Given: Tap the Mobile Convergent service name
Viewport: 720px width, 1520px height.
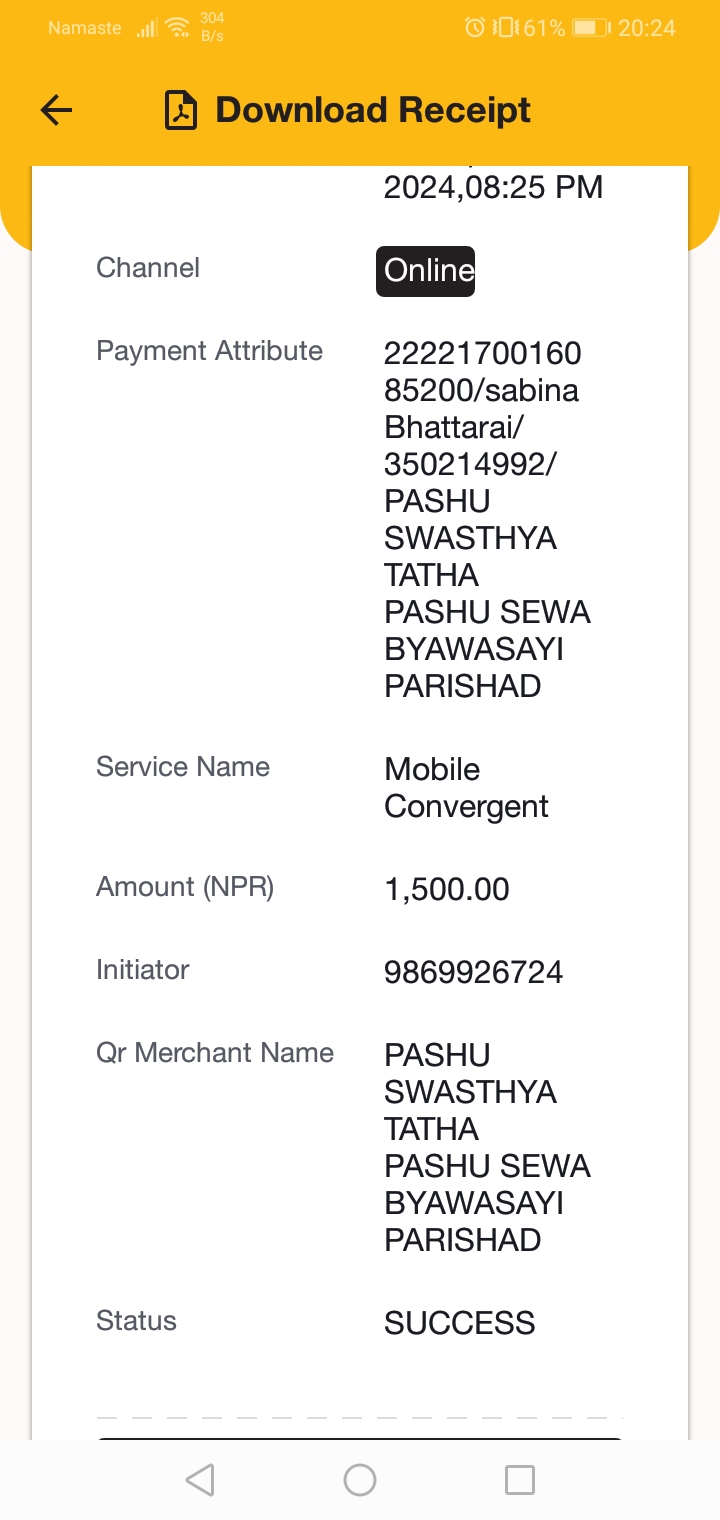Looking at the screenshot, I should tap(466, 788).
